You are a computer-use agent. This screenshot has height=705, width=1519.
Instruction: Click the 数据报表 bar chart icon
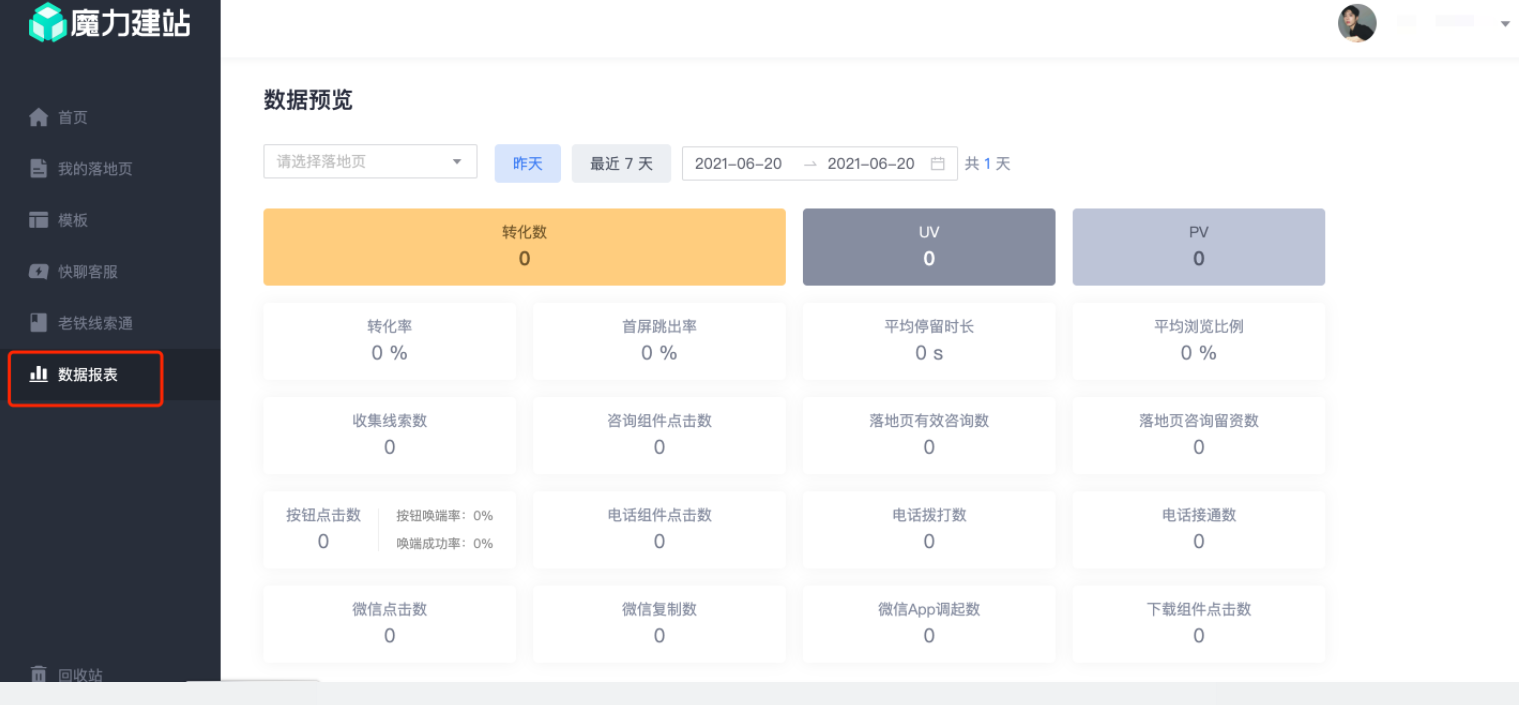38,374
